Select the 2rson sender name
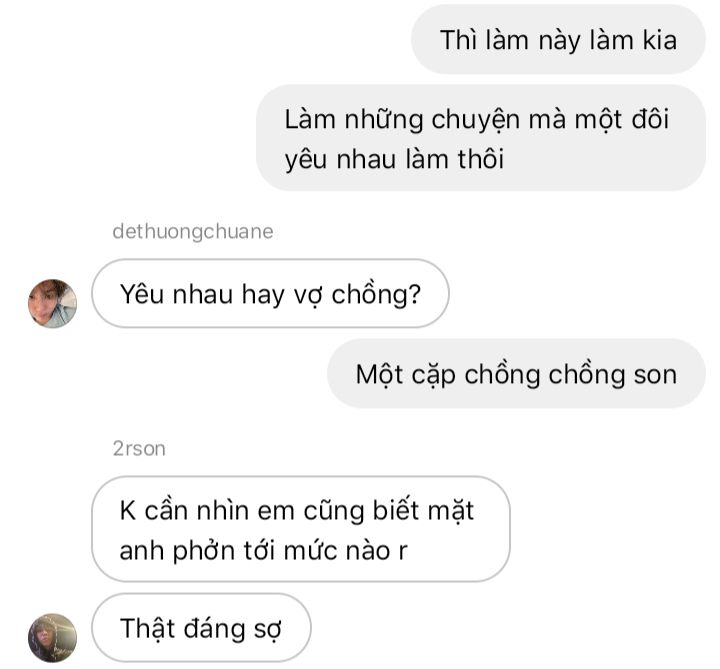 tap(139, 449)
